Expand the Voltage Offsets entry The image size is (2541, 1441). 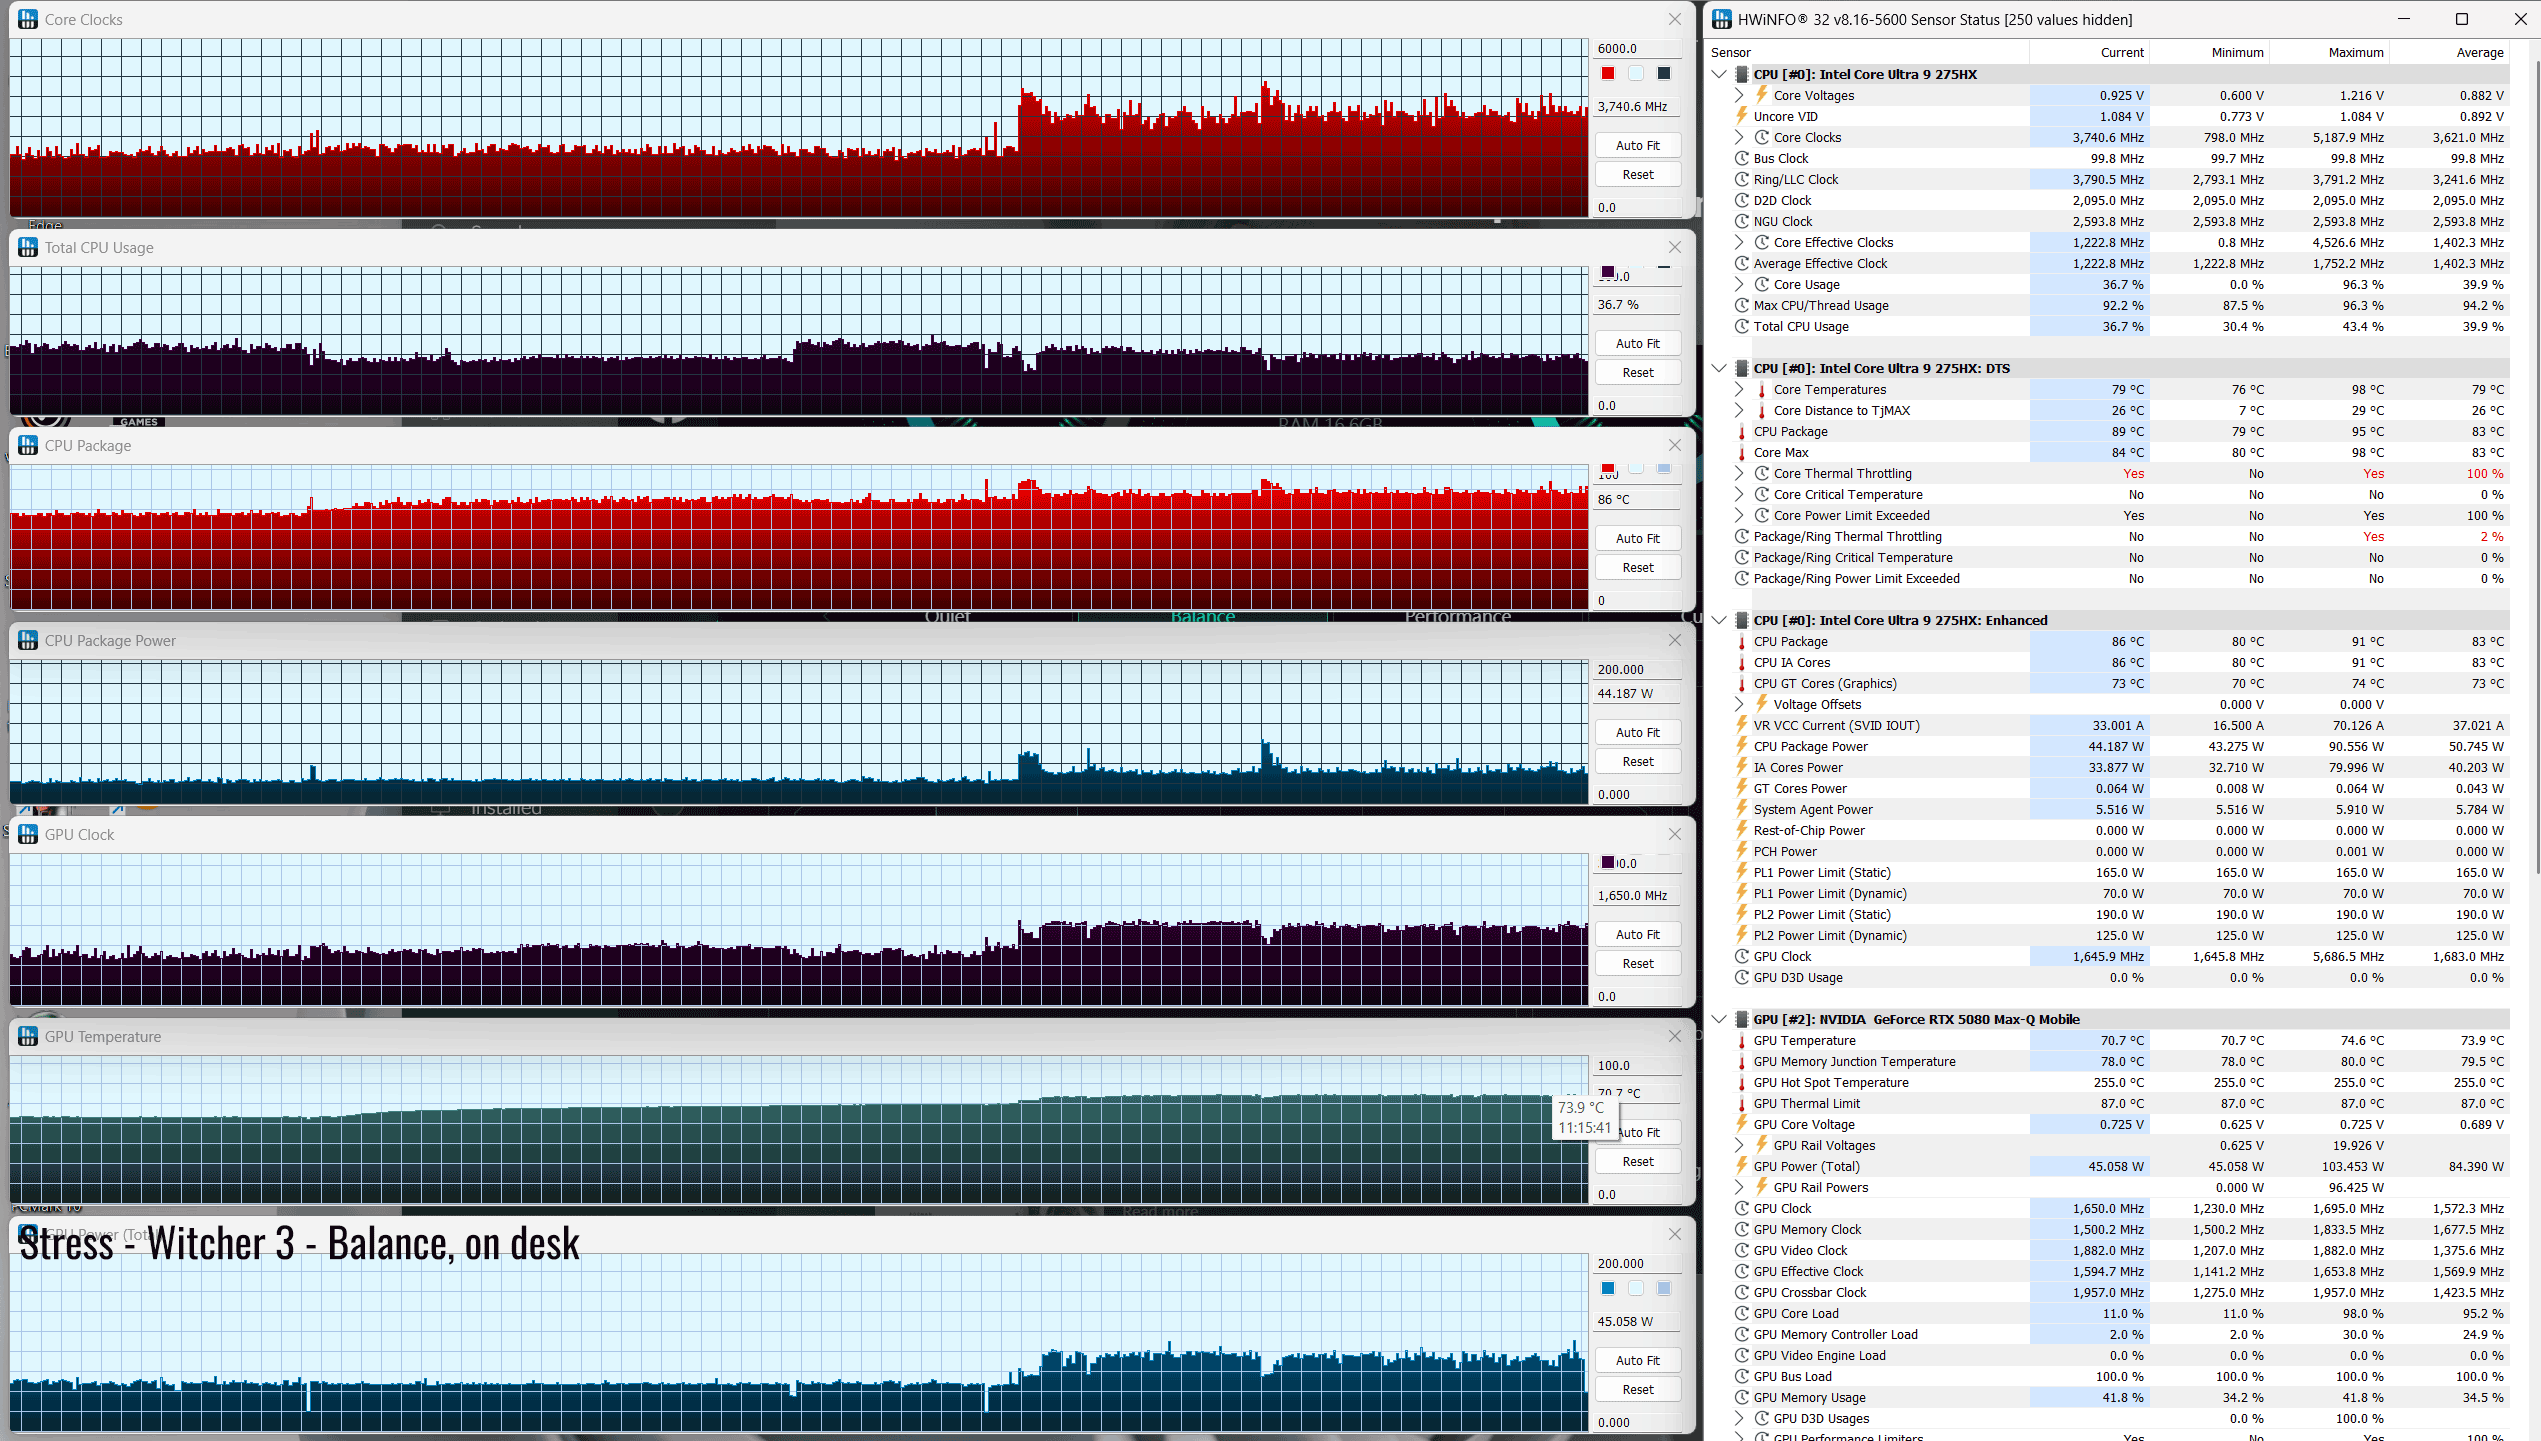(x=1739, y=704)
